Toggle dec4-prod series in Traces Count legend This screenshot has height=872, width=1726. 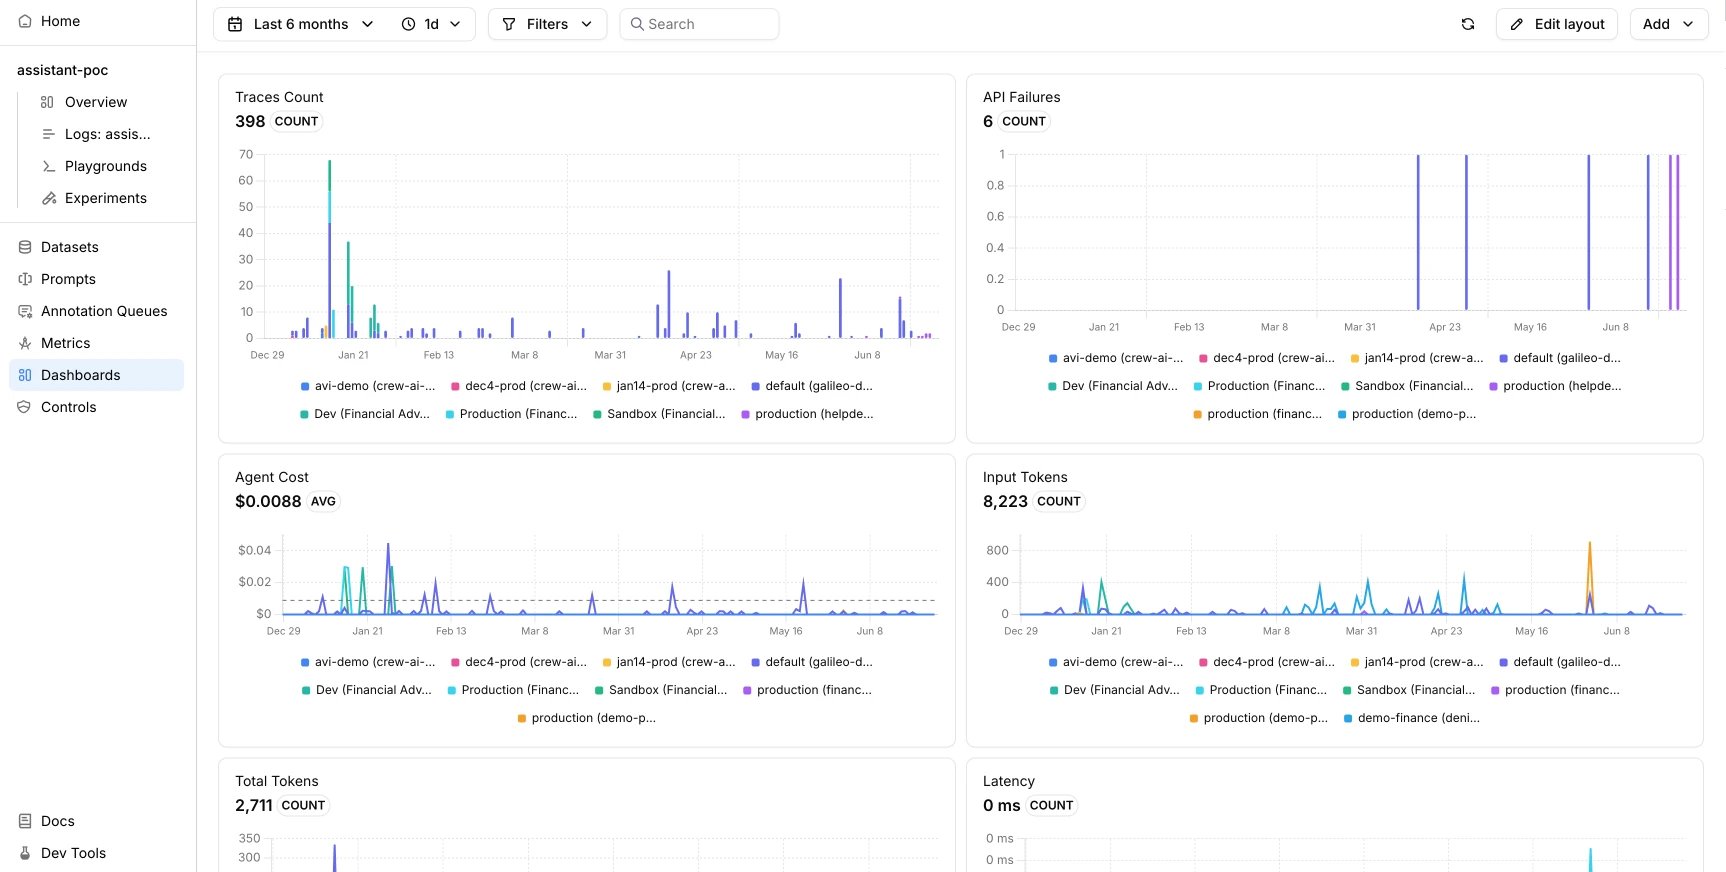tap(519, 386)
